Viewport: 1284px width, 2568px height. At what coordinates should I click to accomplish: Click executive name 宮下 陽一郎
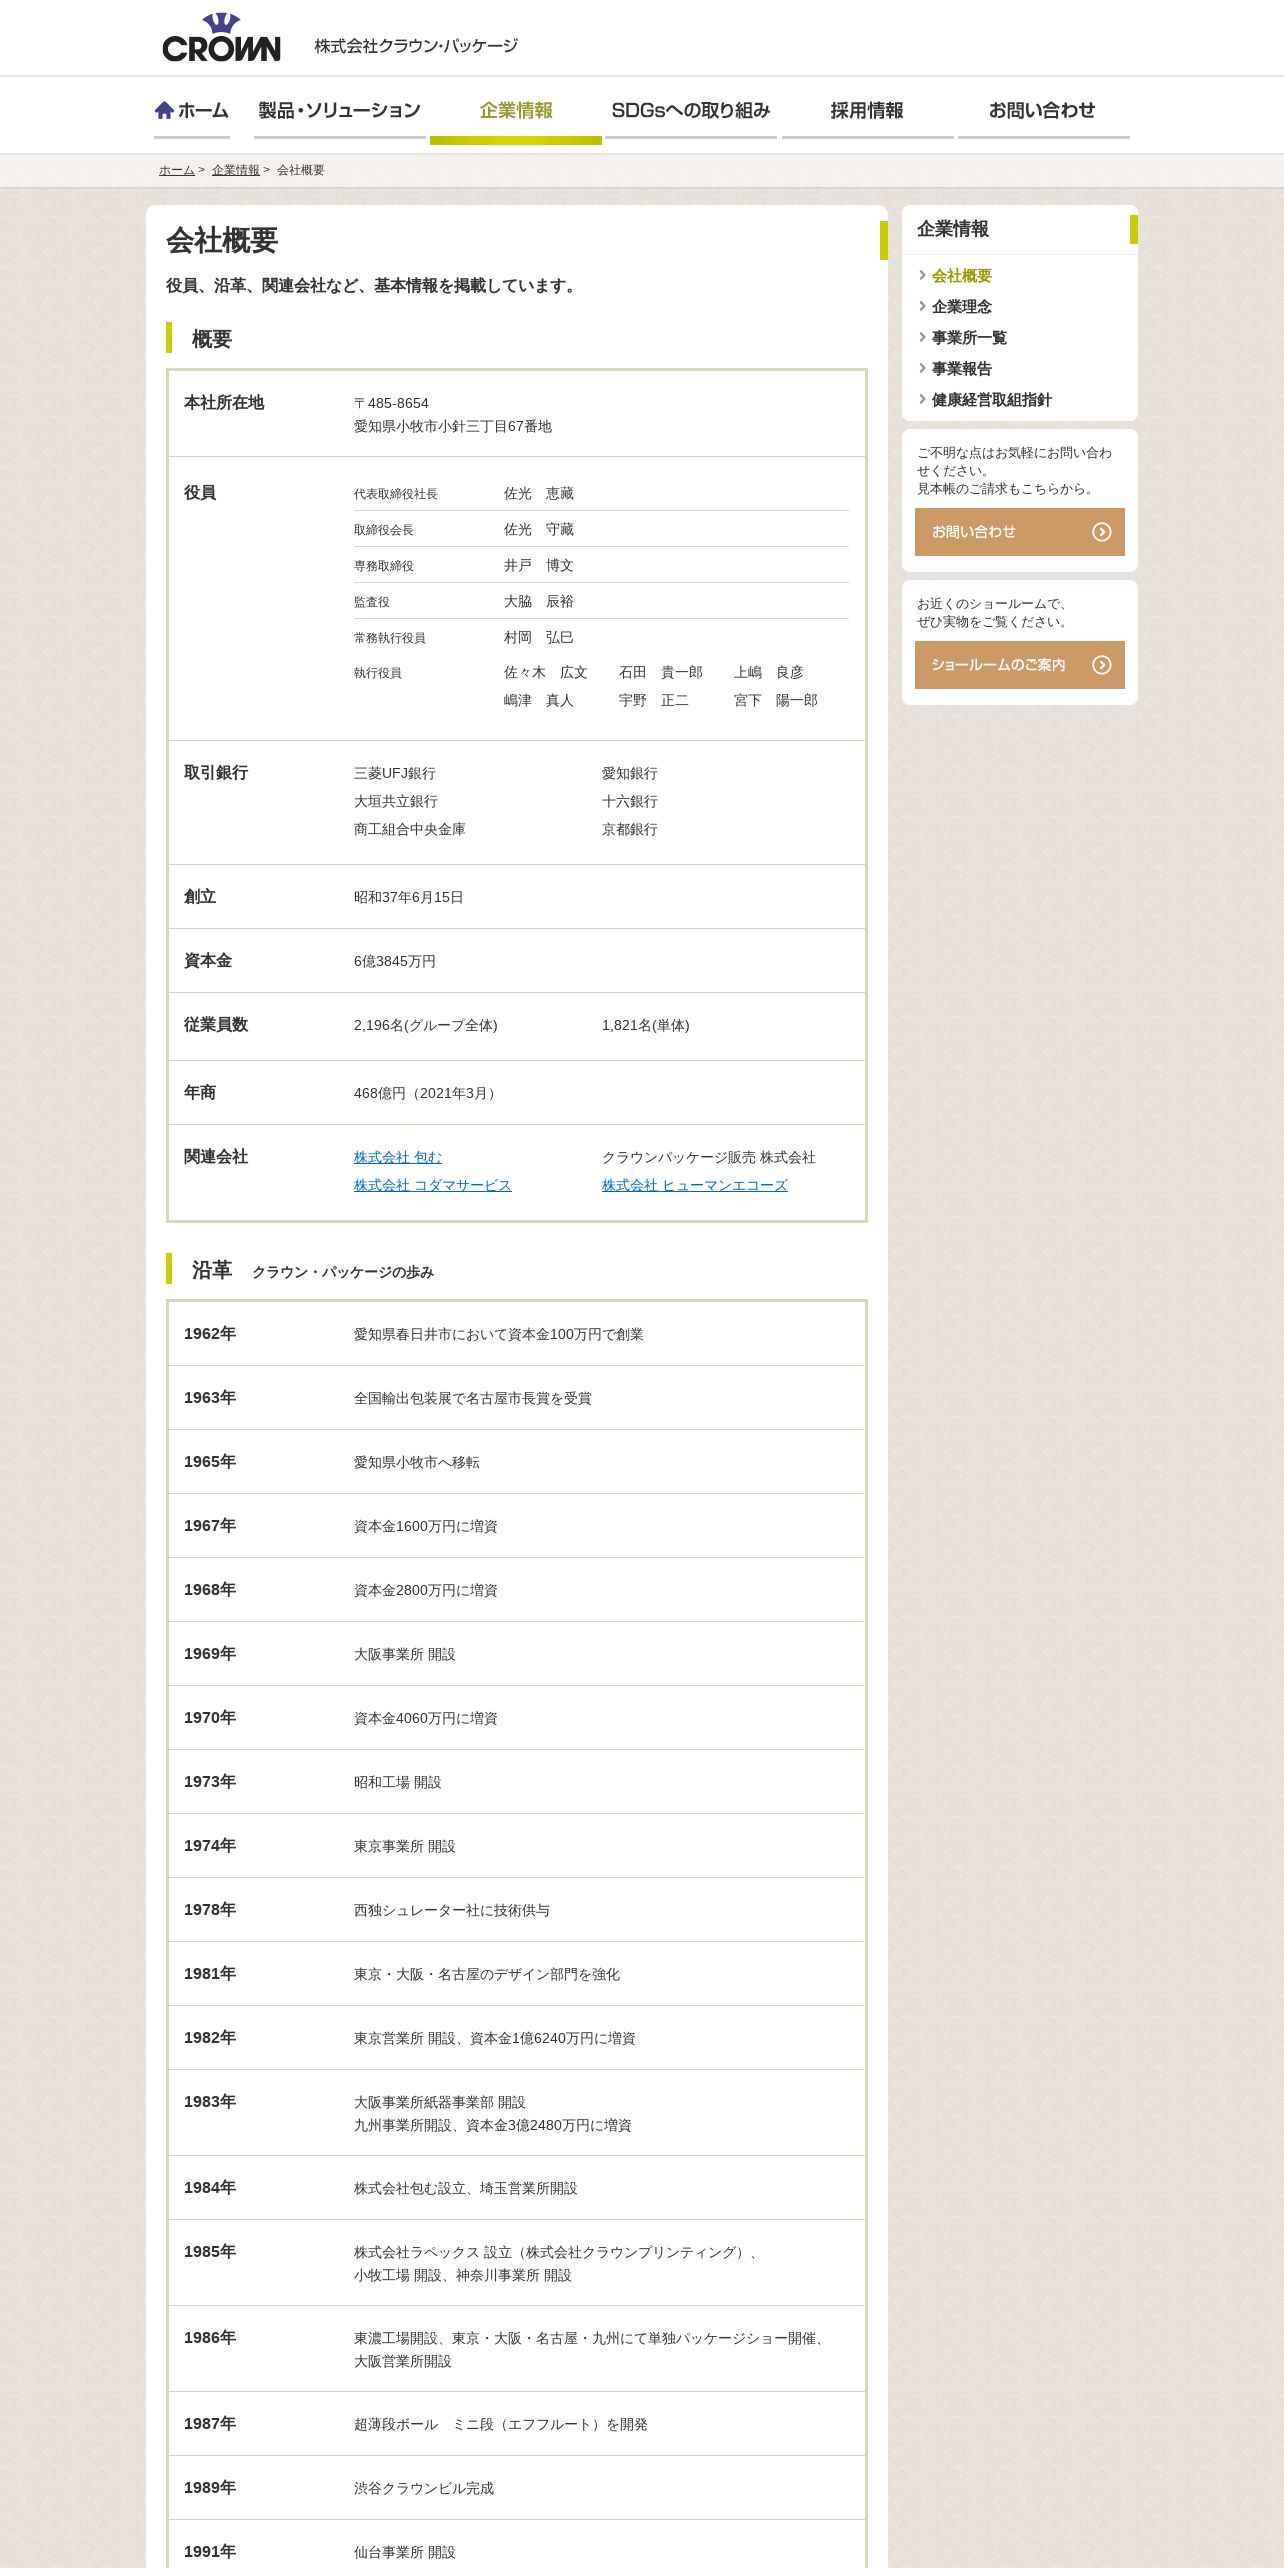click(x=776, y=700)
